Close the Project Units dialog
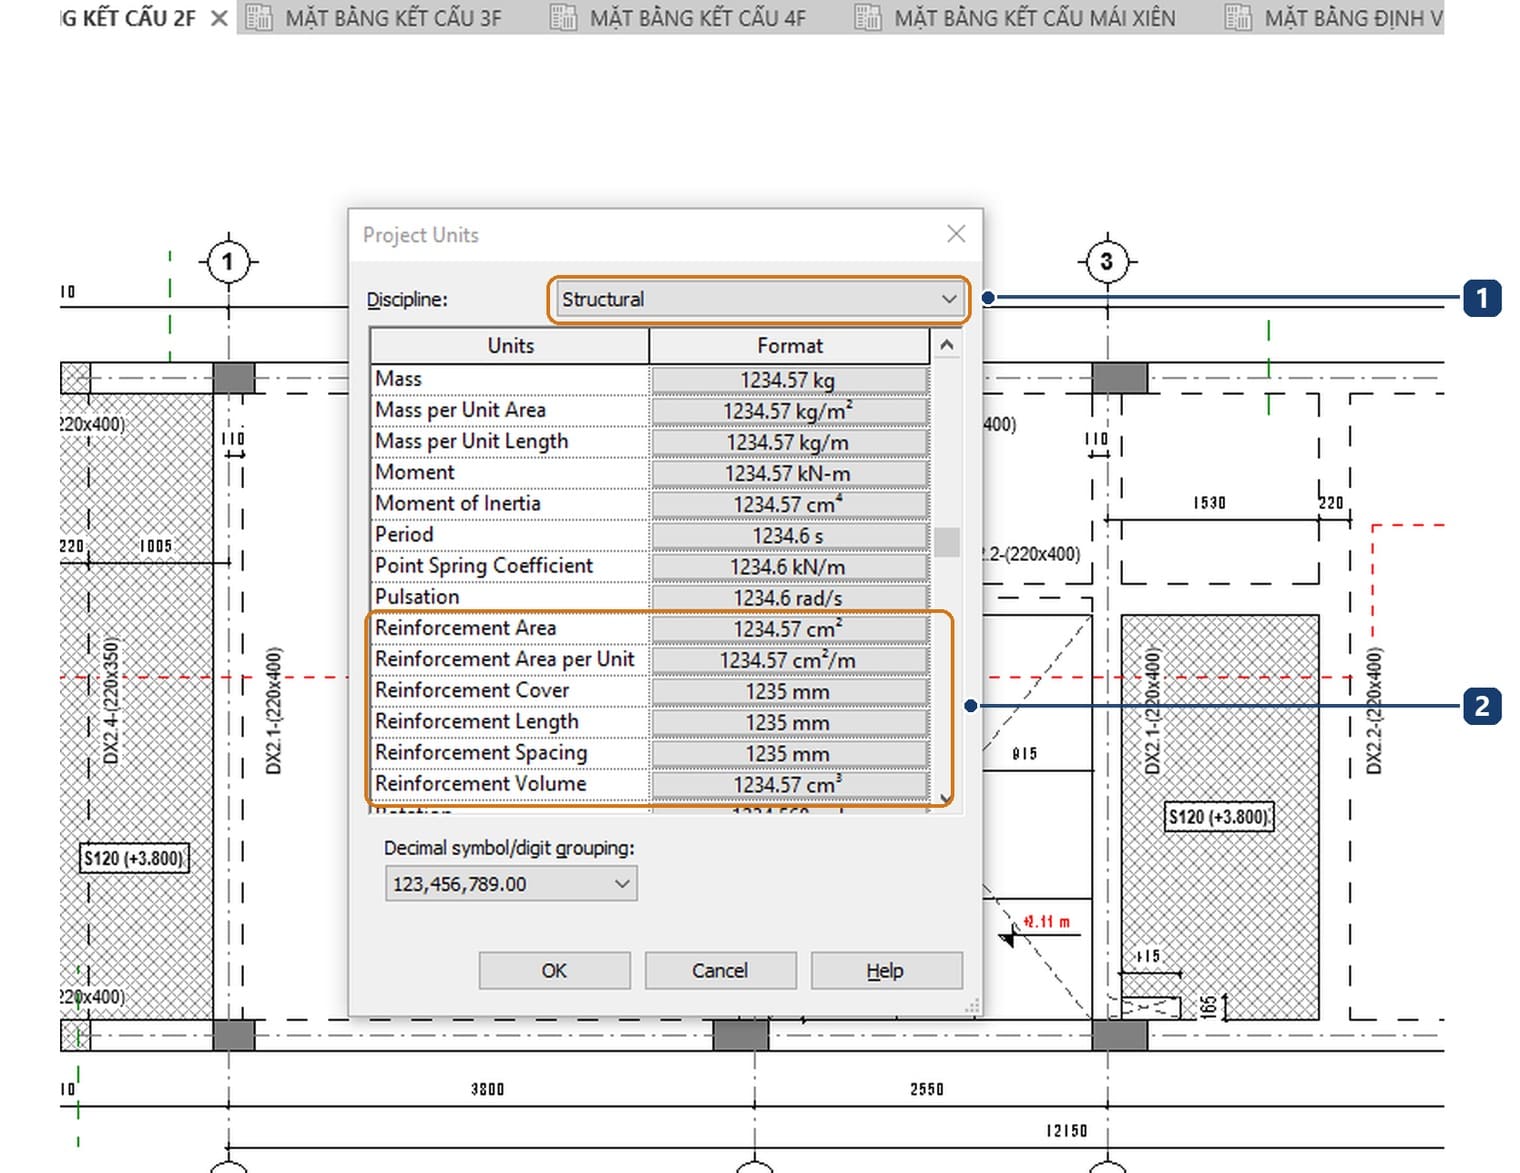Screen dimensions: 1520x1173 (956, 234)
